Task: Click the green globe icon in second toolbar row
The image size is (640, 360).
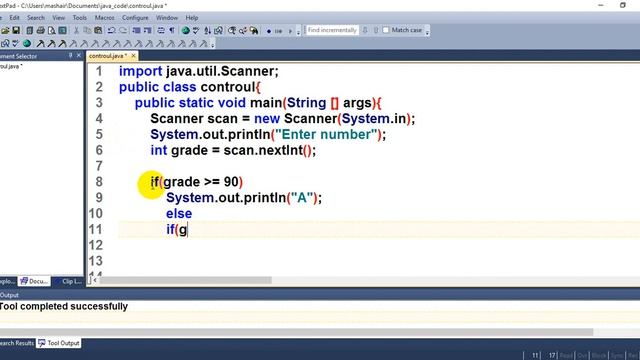Action: click(27, 43)
